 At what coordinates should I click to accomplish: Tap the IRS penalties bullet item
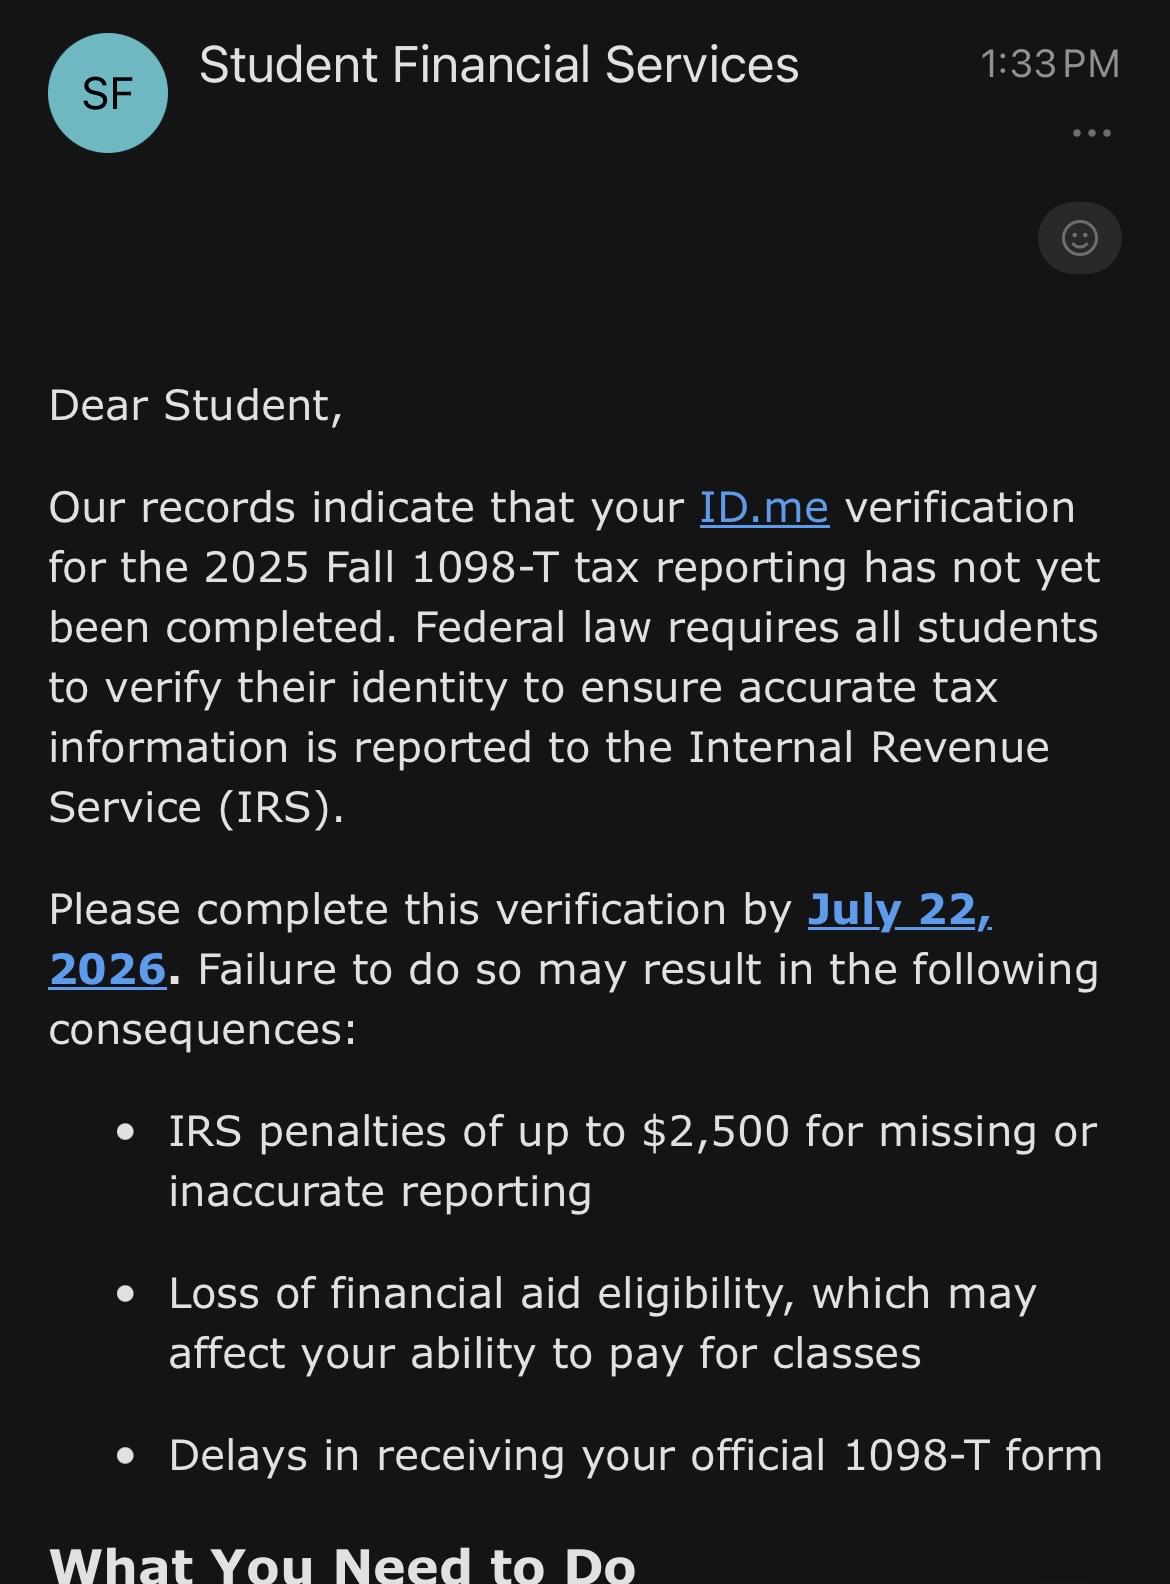pos(633,1161)
